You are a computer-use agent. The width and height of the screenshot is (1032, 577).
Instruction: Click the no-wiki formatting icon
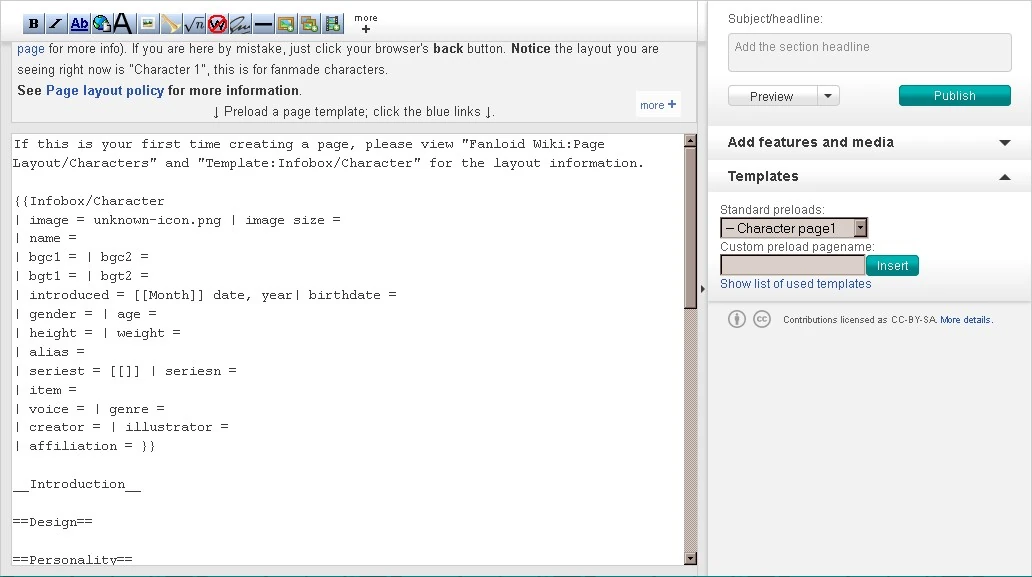217,24
